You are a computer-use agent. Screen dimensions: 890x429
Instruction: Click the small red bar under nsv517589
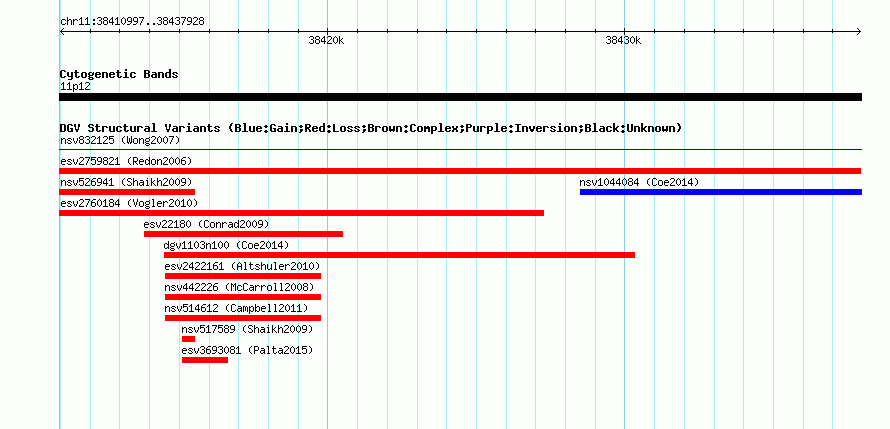[x=188, y=339]
